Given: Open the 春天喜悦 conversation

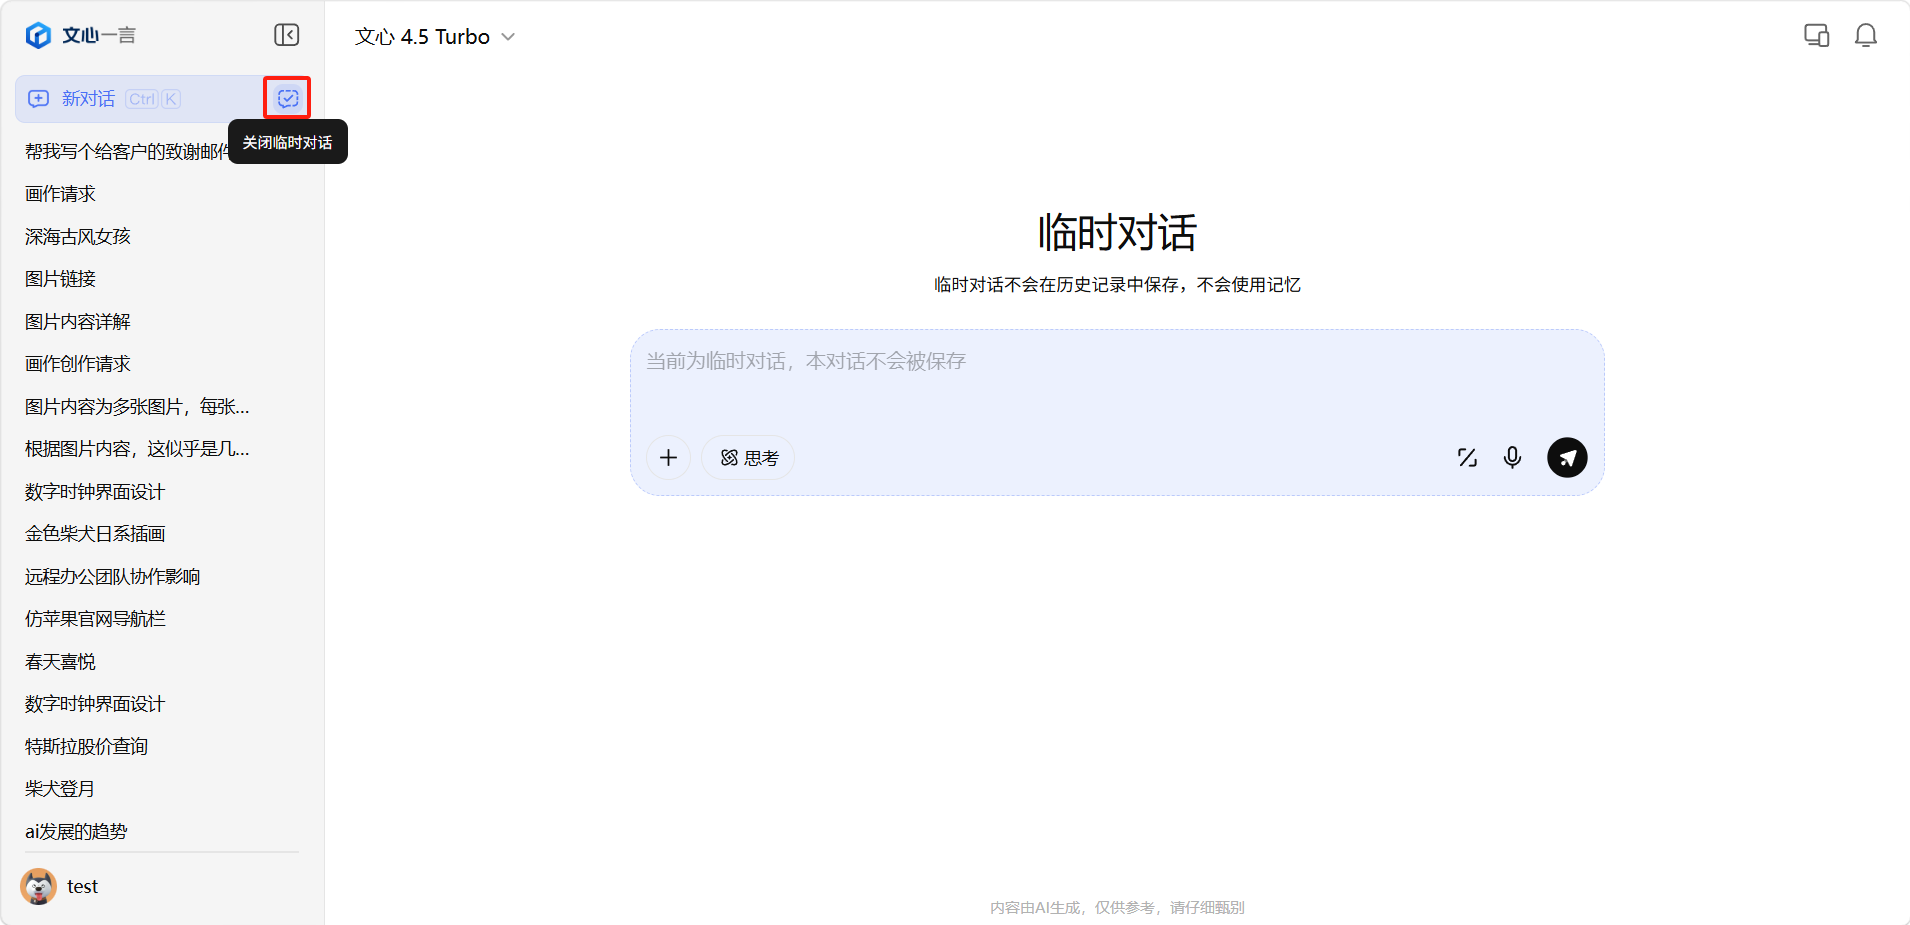Looking at the screenshot, I should point(60,661).
